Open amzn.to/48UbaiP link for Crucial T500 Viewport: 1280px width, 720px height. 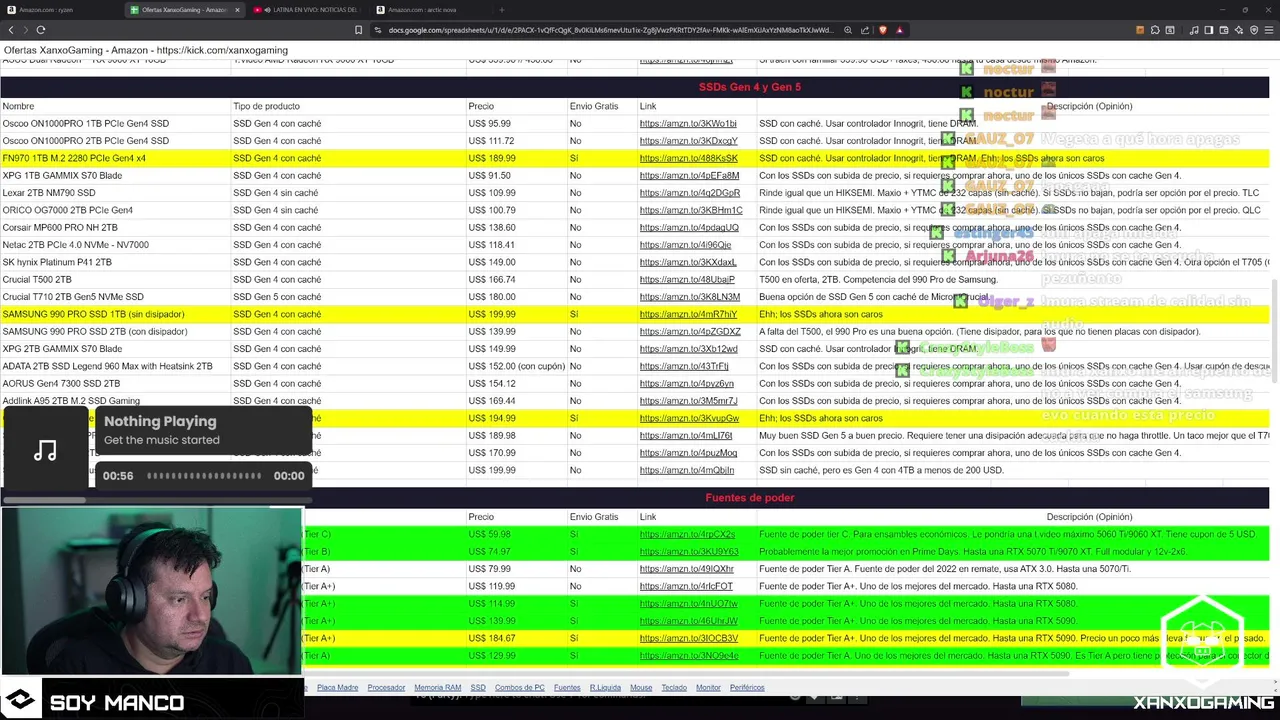point(687,280)
